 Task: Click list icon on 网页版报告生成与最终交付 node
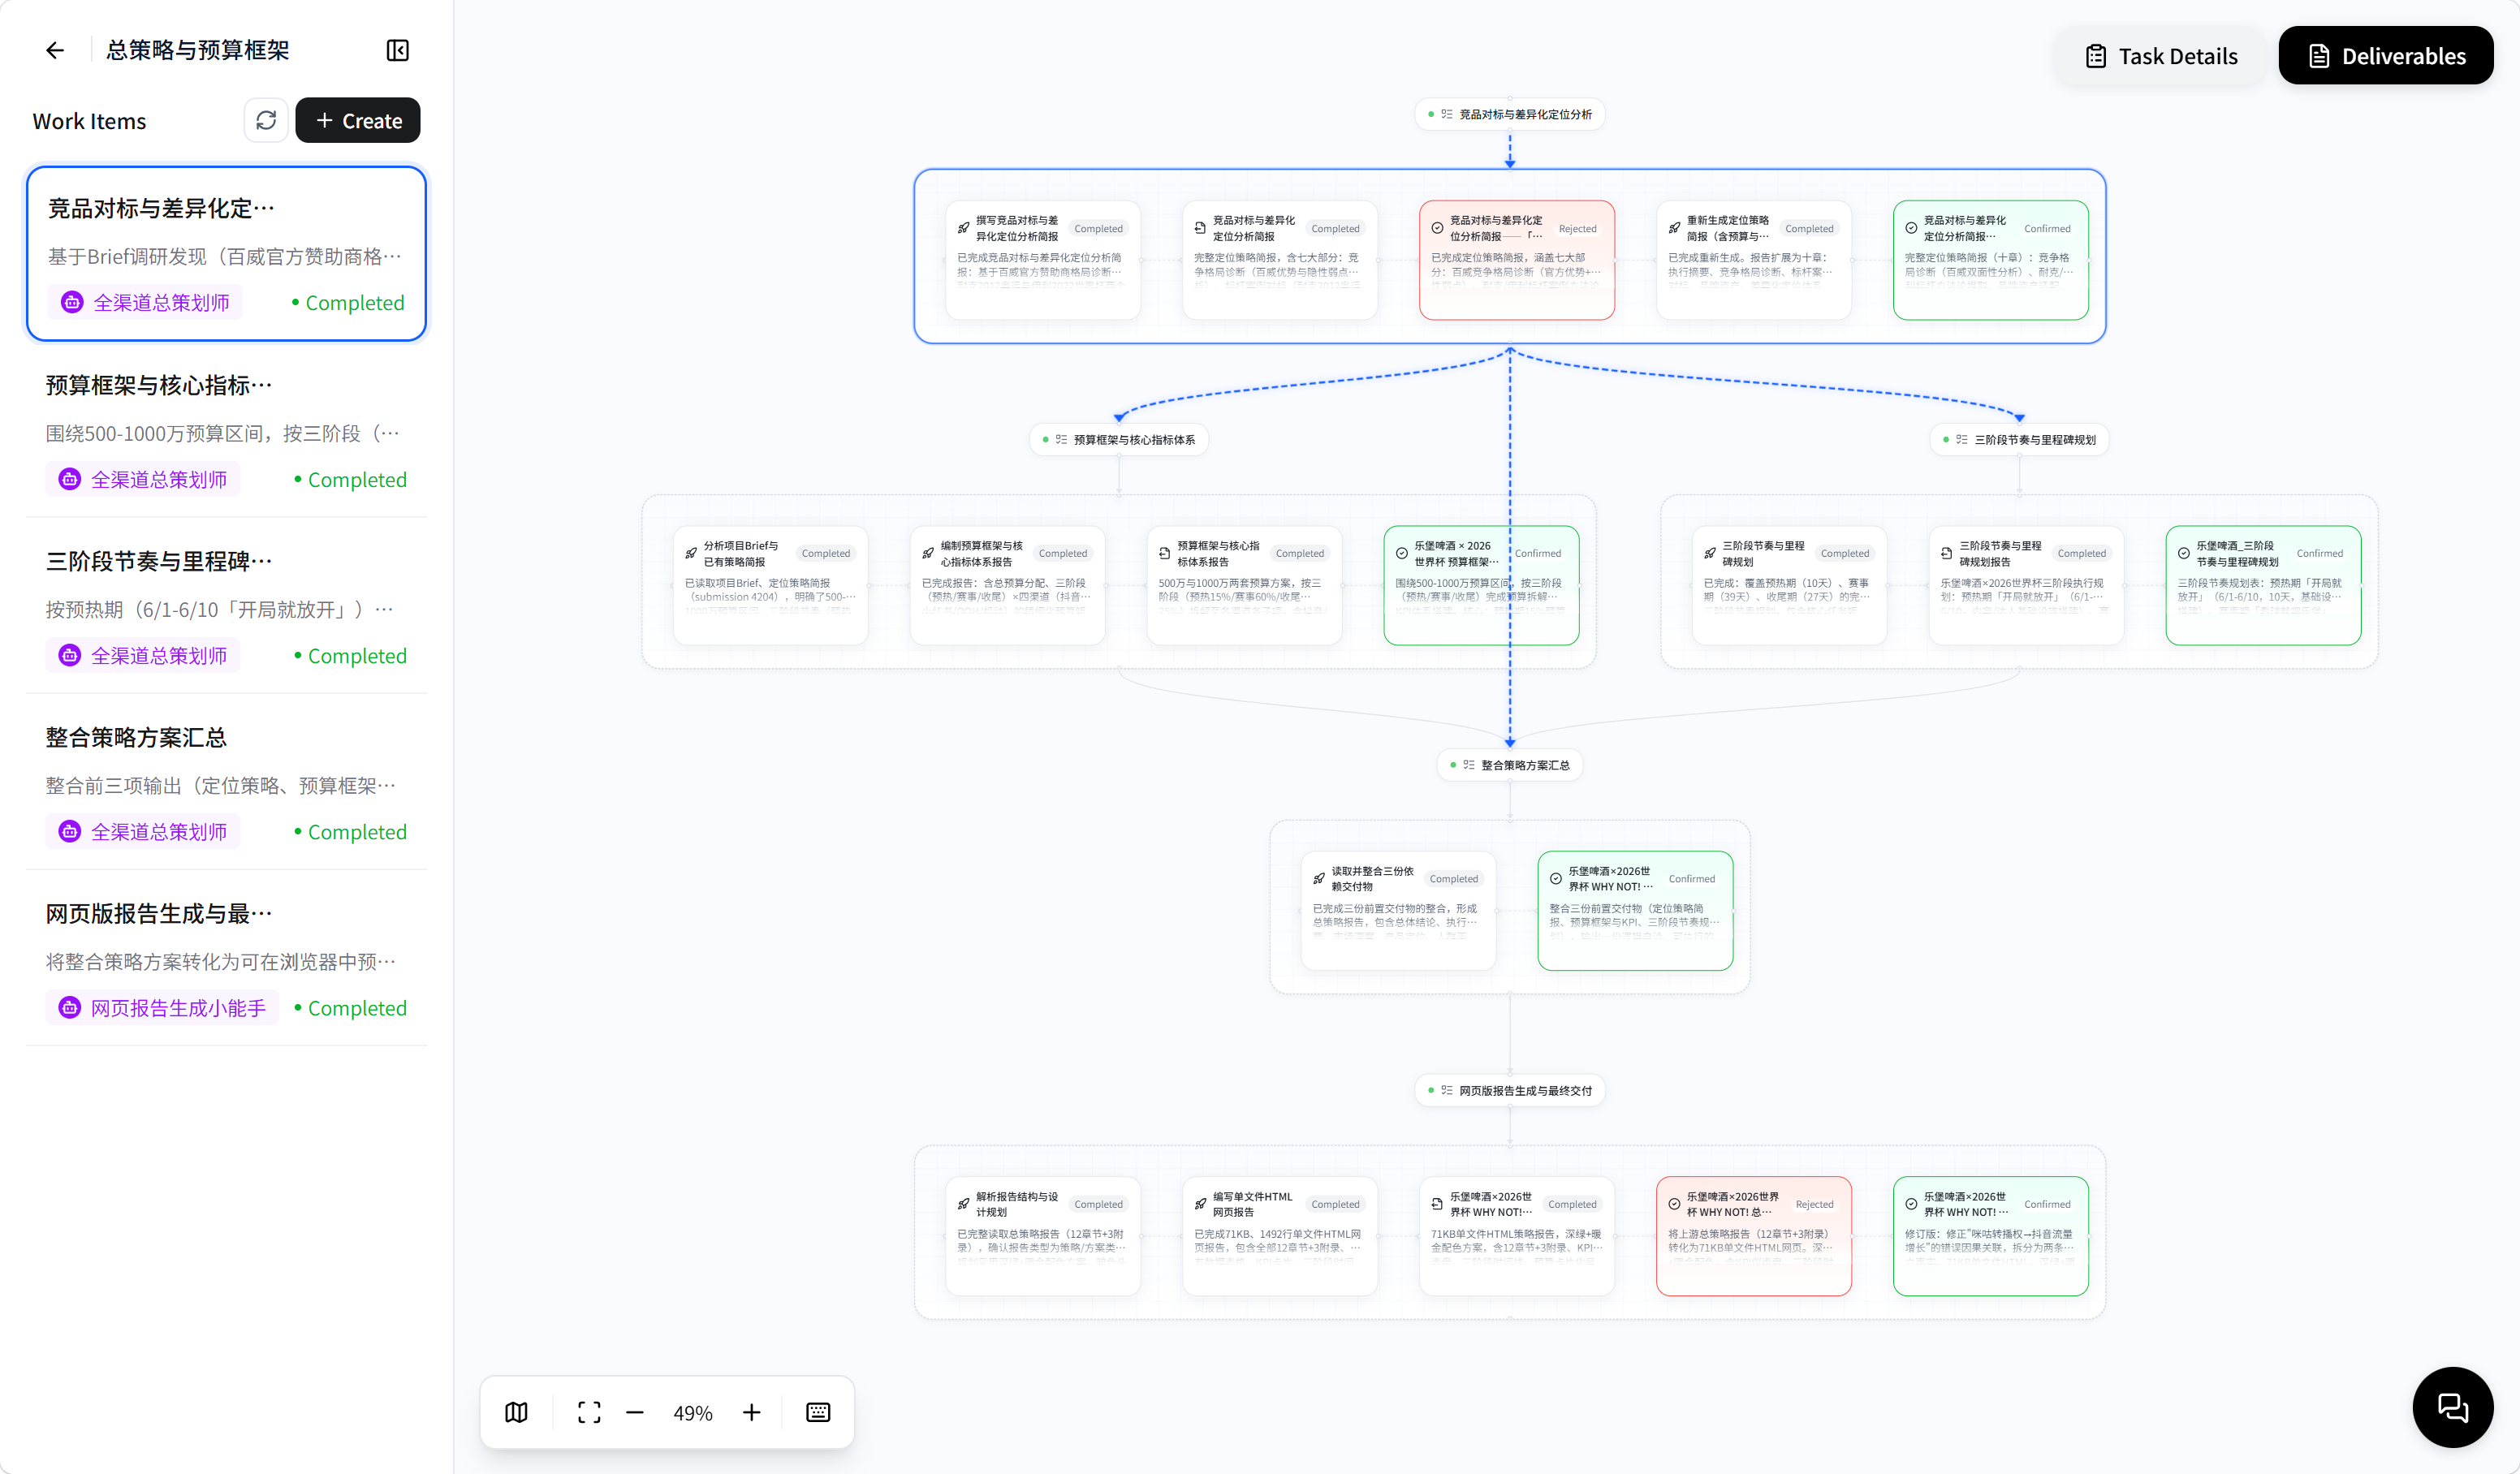(1447, 1090)
